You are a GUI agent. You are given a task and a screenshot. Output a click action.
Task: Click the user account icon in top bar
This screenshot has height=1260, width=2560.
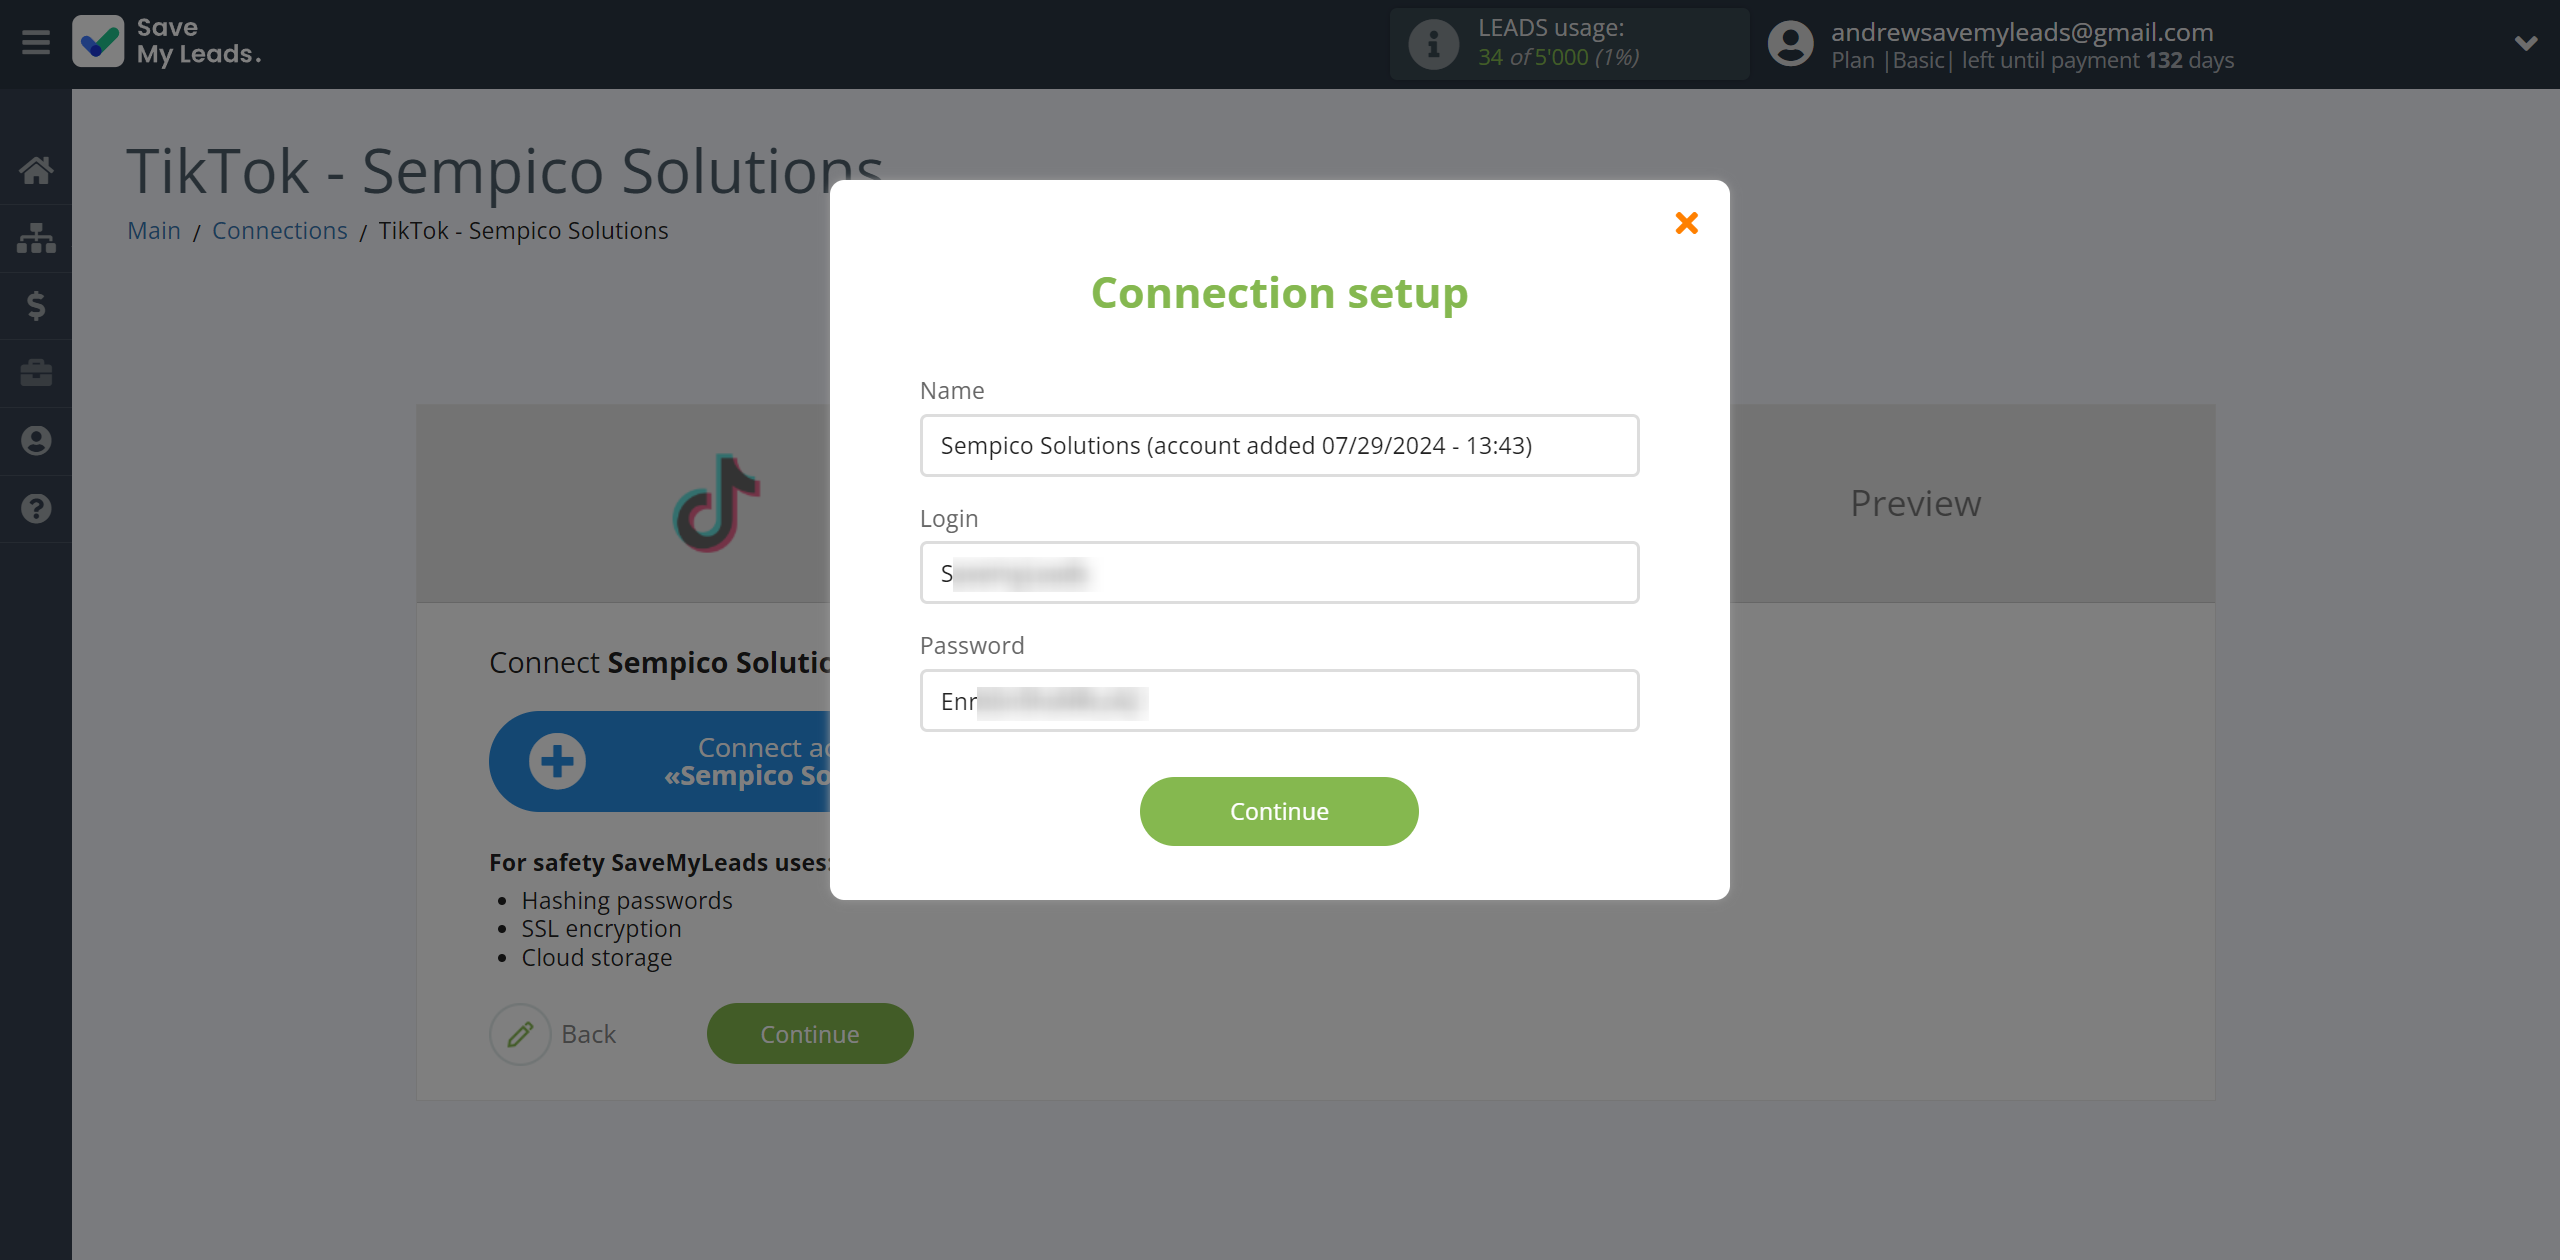click(1789, 44)
